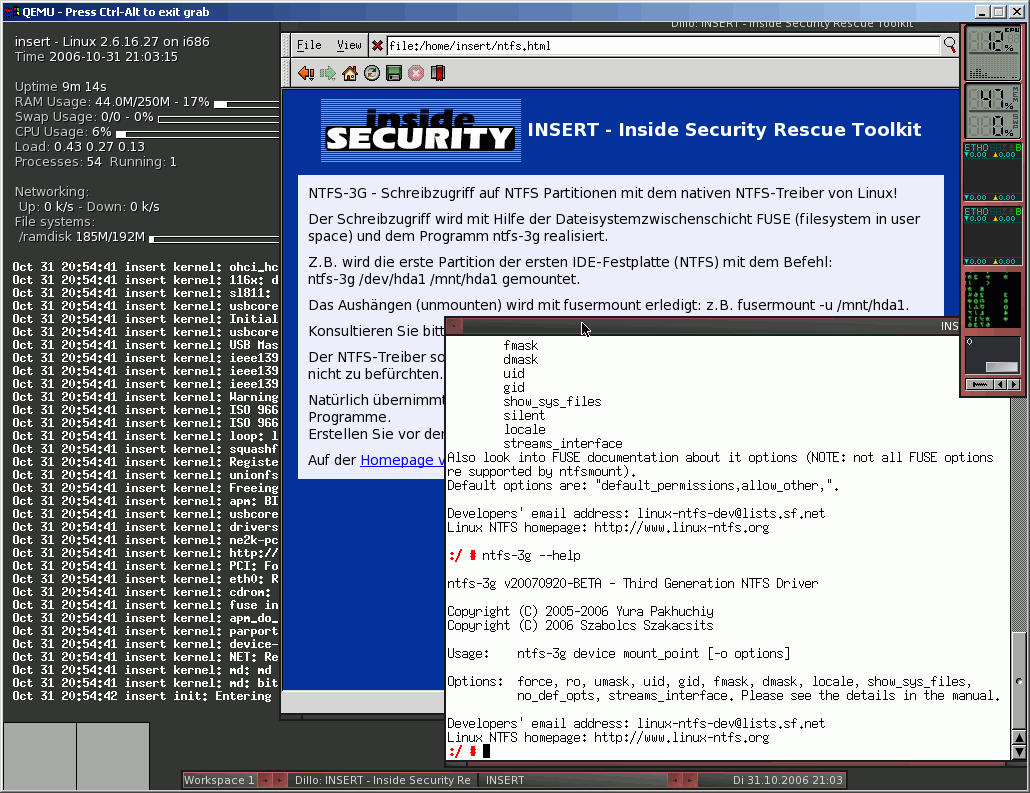This screenshot has width=1030, height=793.
Task: Open the Dillo File menu
Action: [309, 45]
